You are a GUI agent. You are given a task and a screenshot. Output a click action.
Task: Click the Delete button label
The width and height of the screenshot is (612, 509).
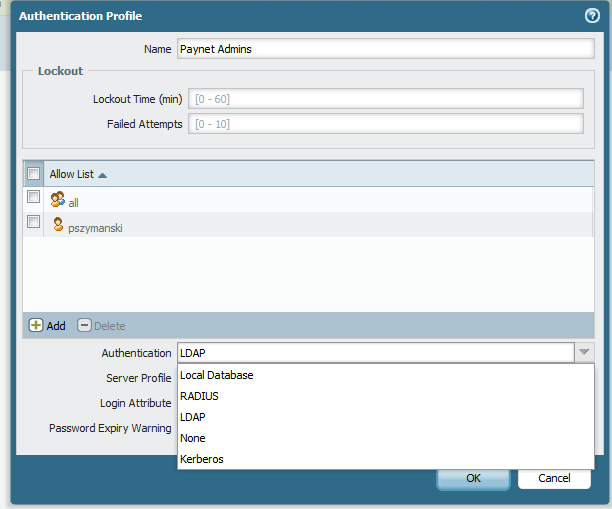pos(110,326)
